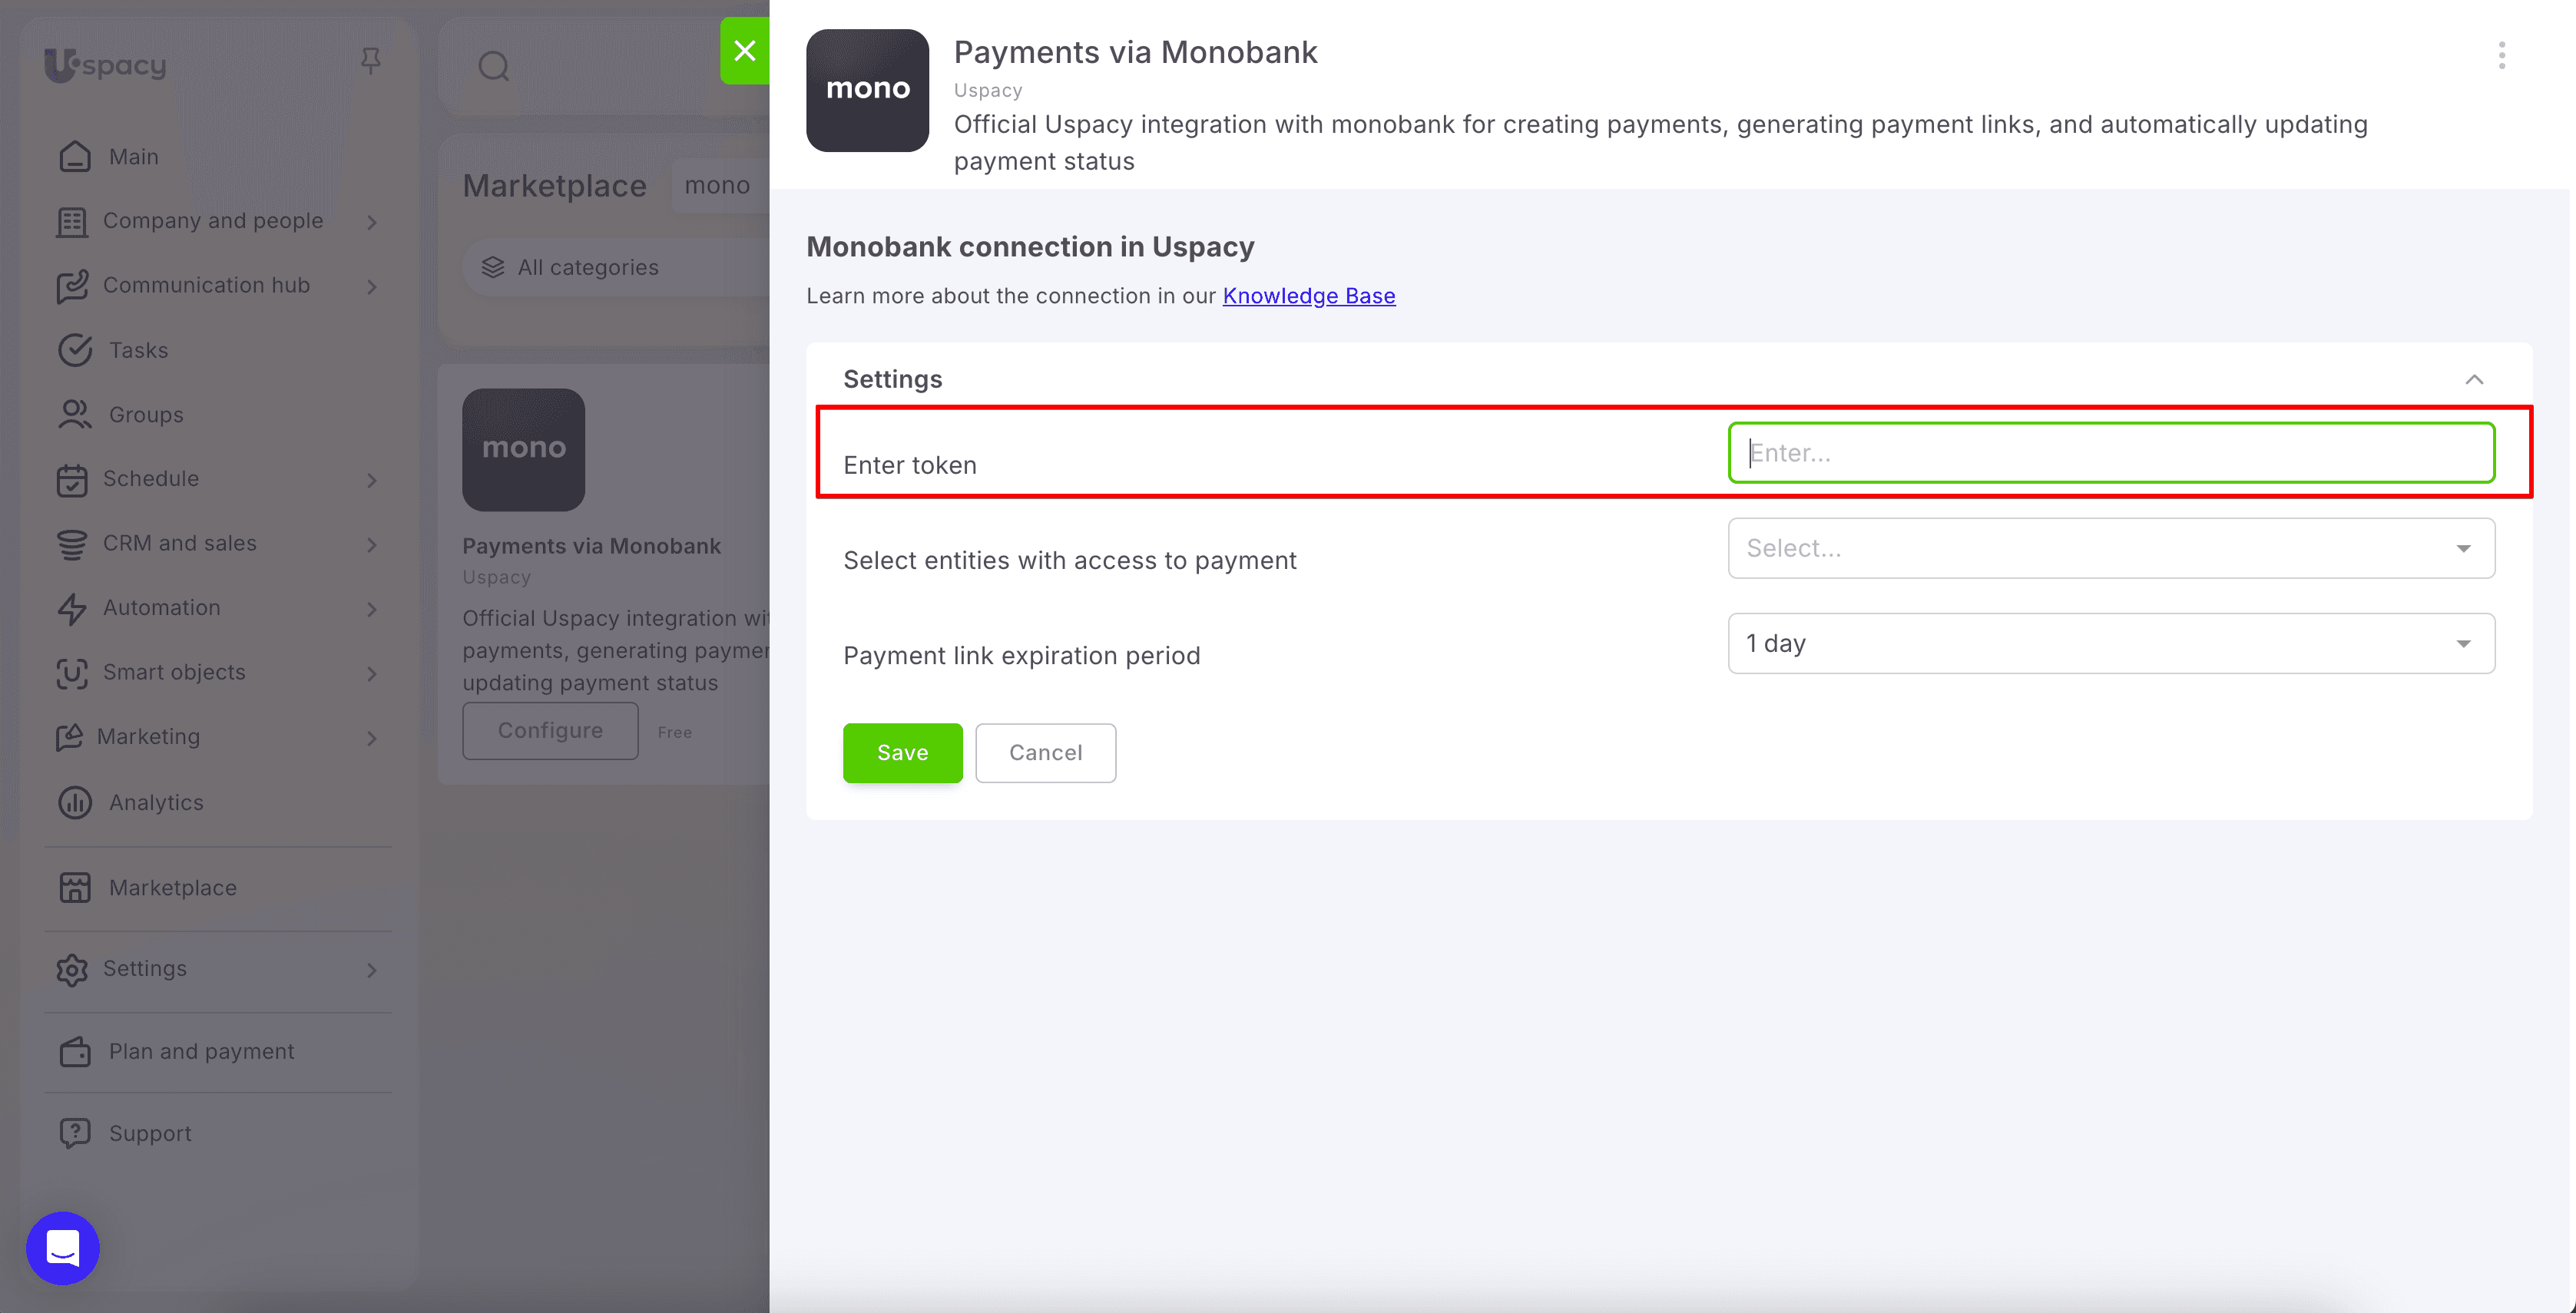Click the Cancel button
The height and width of the screenshot is (1313, 2576).
tap(1045, 752)
